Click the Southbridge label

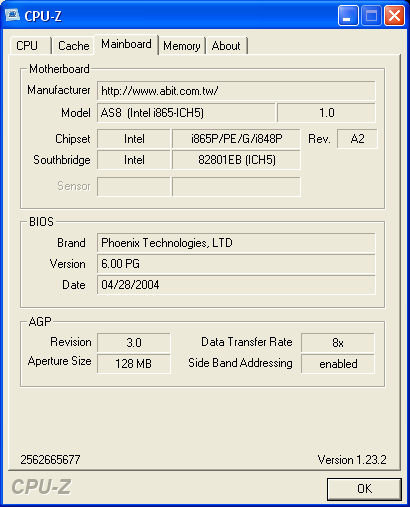click(x=62, y=160)
